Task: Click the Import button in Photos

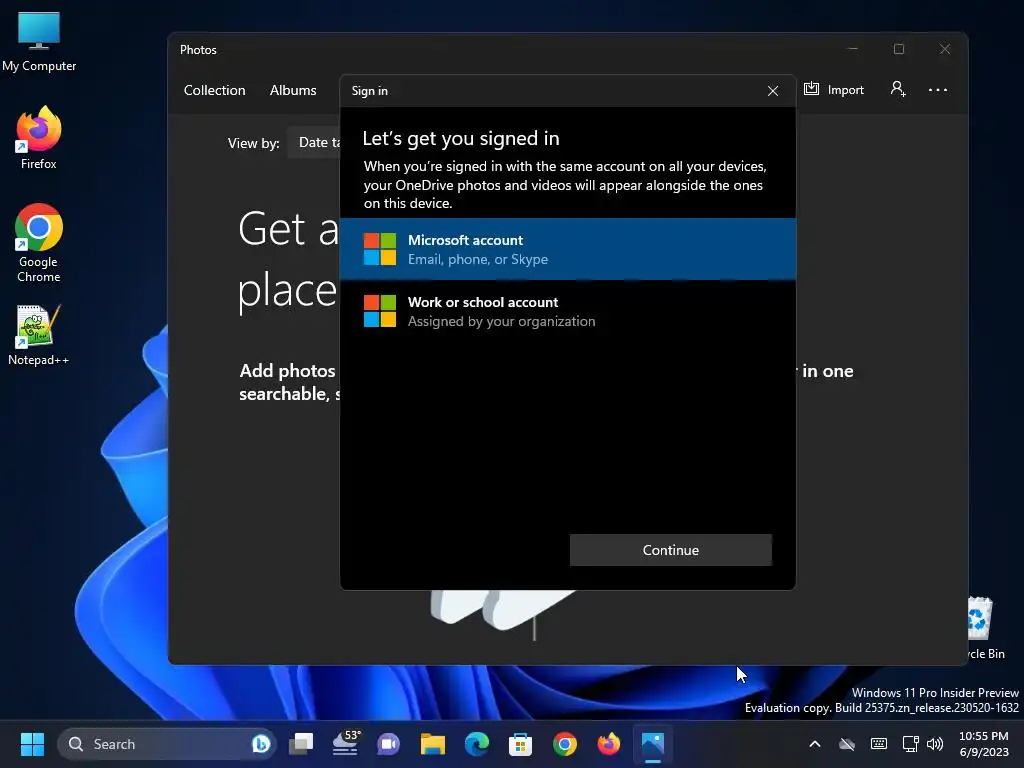Action: click(x=833, y=89)
